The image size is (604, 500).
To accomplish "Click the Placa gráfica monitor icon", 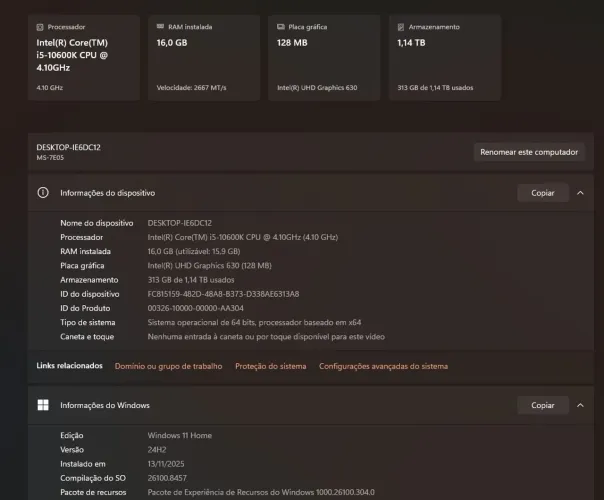I will click(x=281, y=27).
